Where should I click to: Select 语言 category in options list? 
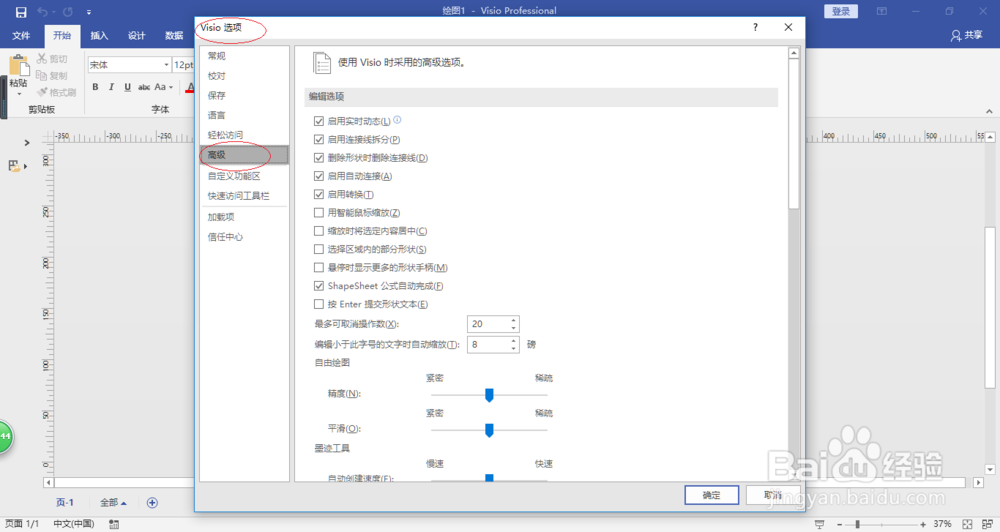(244, 115)
